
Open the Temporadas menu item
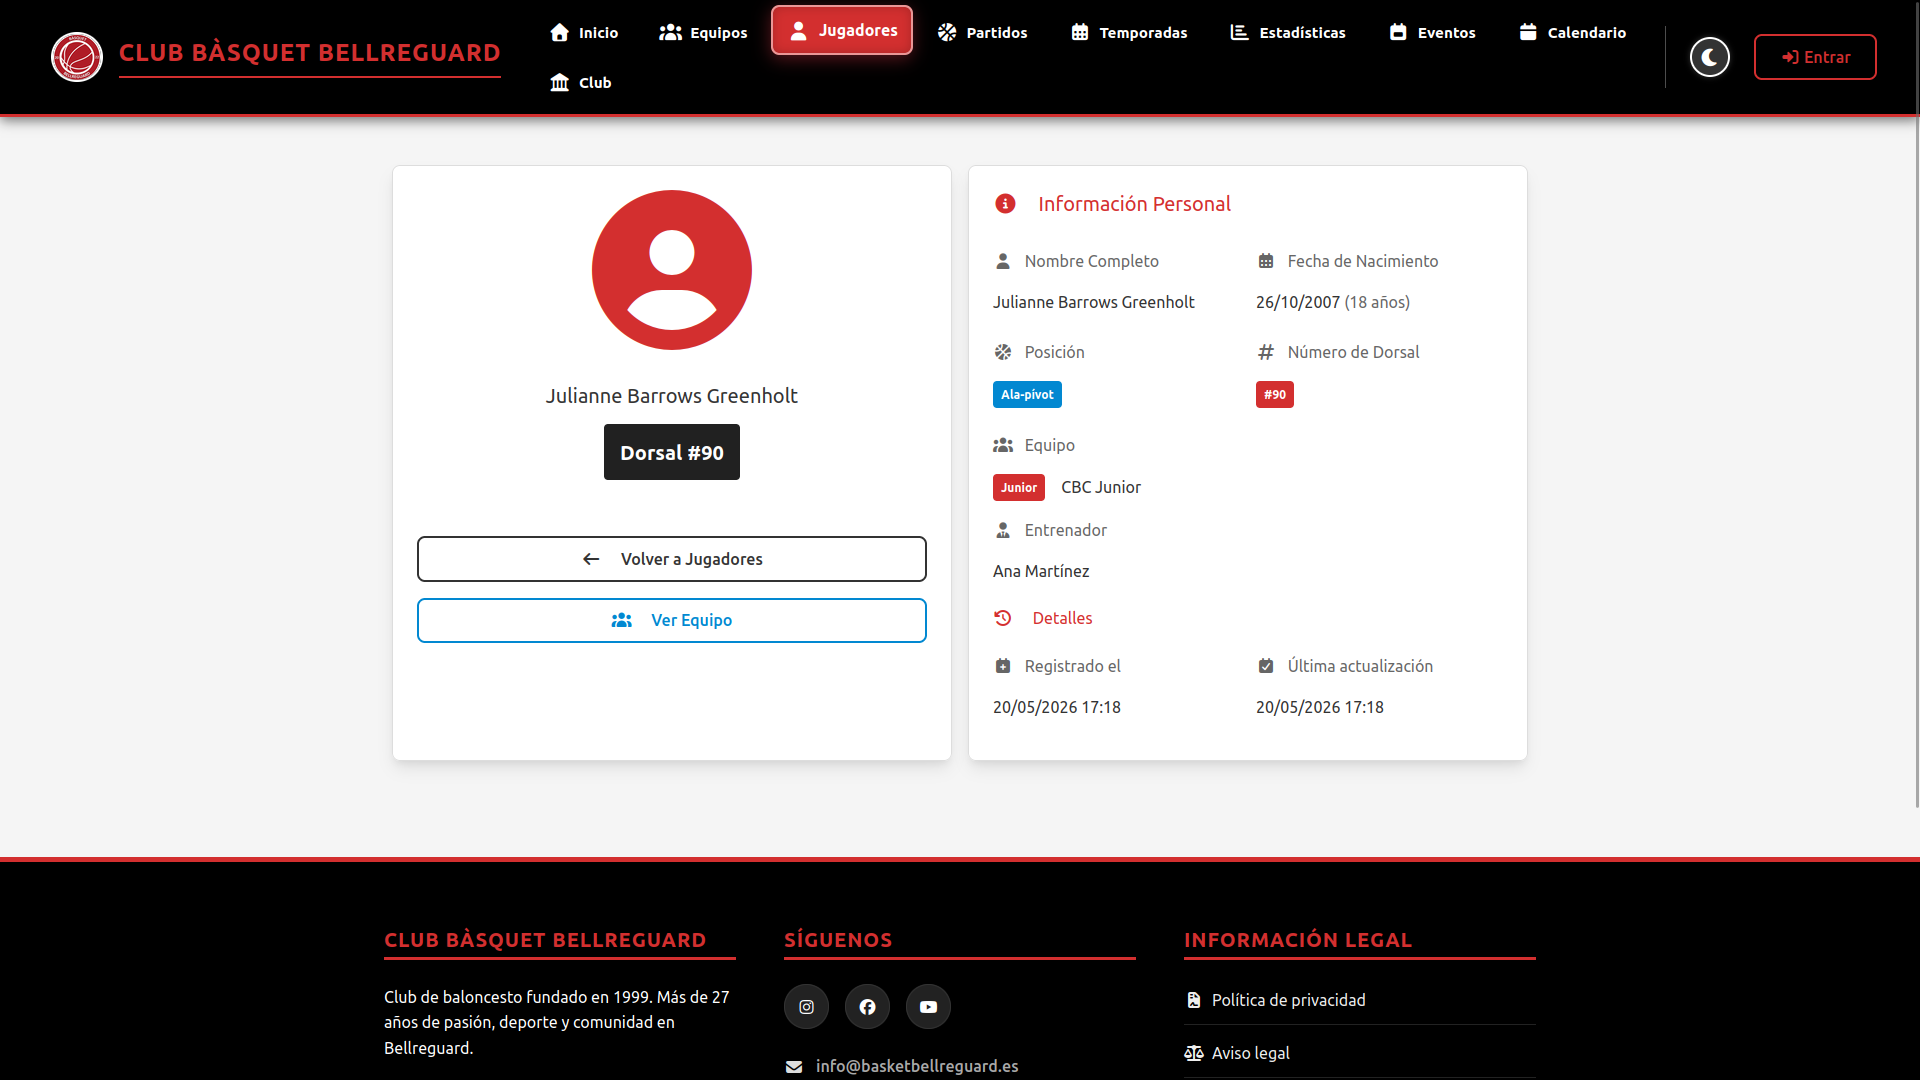[x=1129, y=32]
